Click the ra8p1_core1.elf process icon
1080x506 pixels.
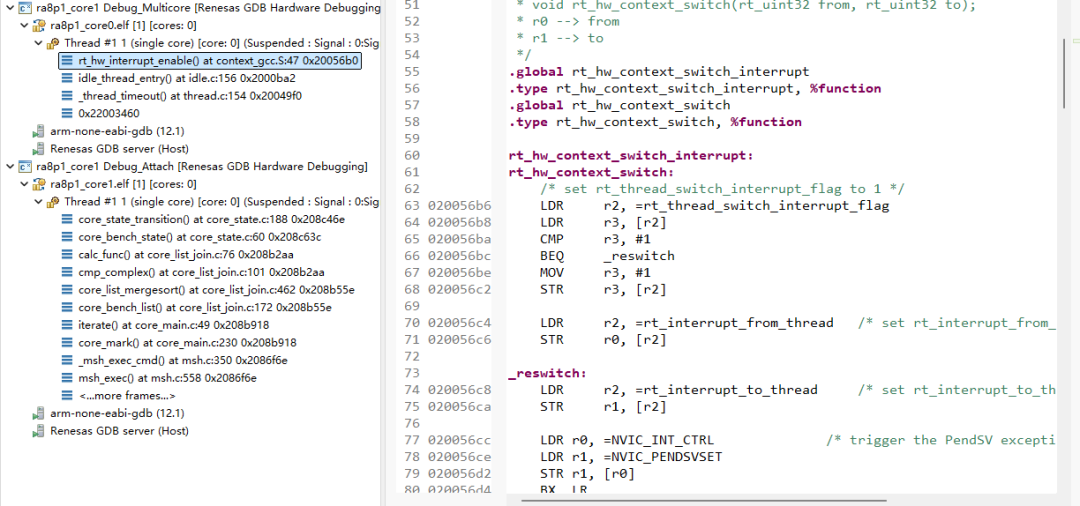click(x=39, y=185)
